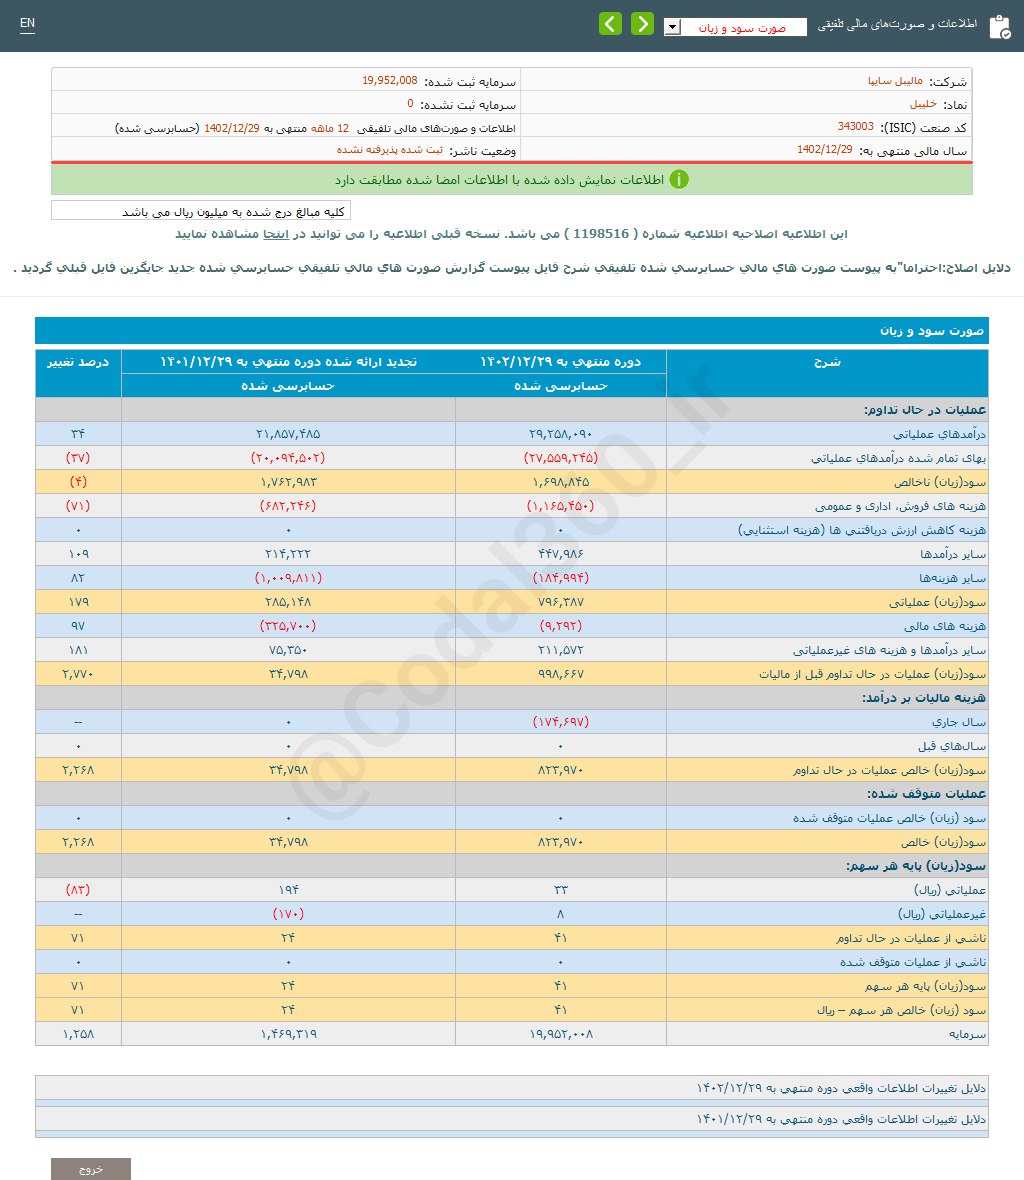Click value ۱,۴۶۹,۳۱۹ capital prior

click(288, 1034)
